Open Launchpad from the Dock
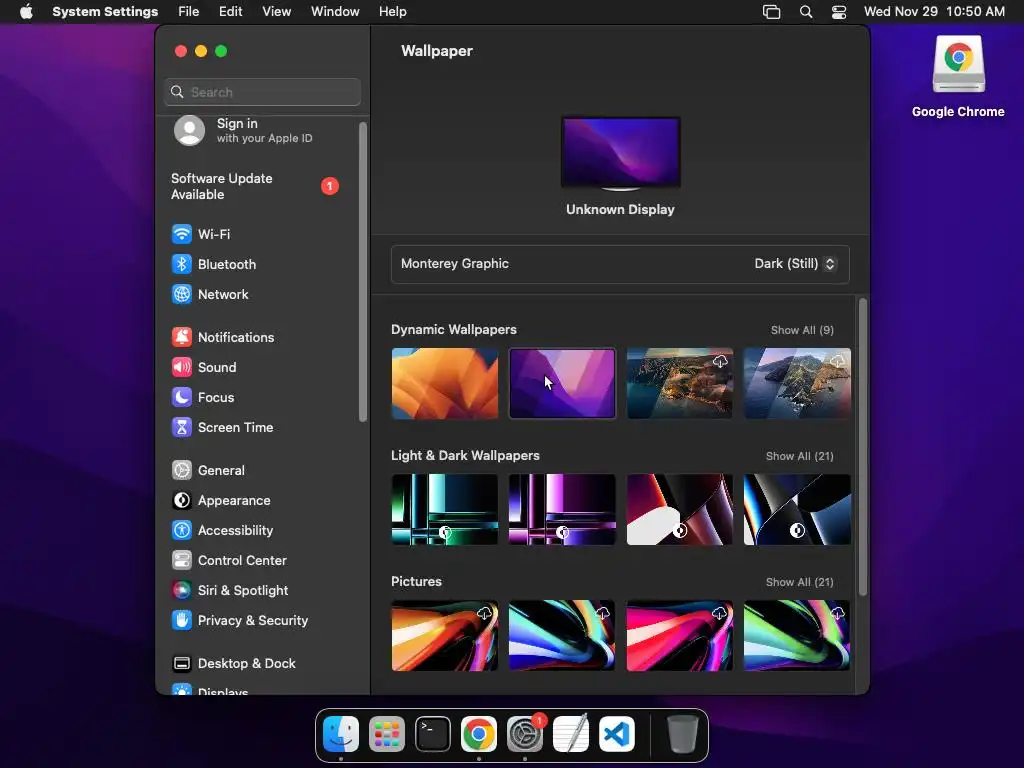Screen dimensions: 1024x768 click(387, 733)
